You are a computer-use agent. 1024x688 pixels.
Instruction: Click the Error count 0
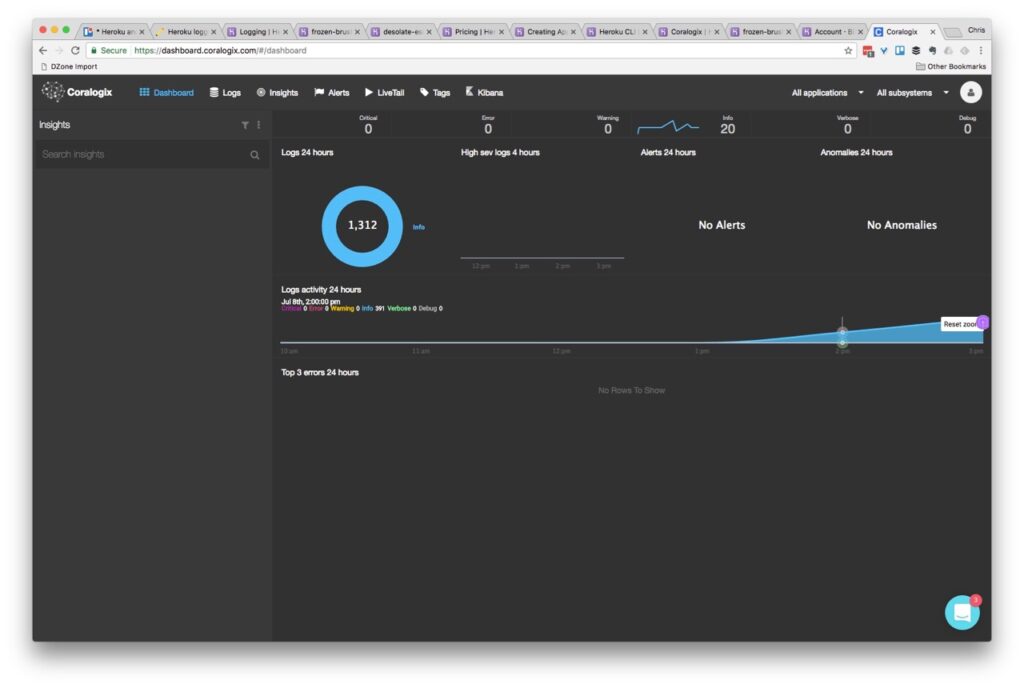[488, 129]
